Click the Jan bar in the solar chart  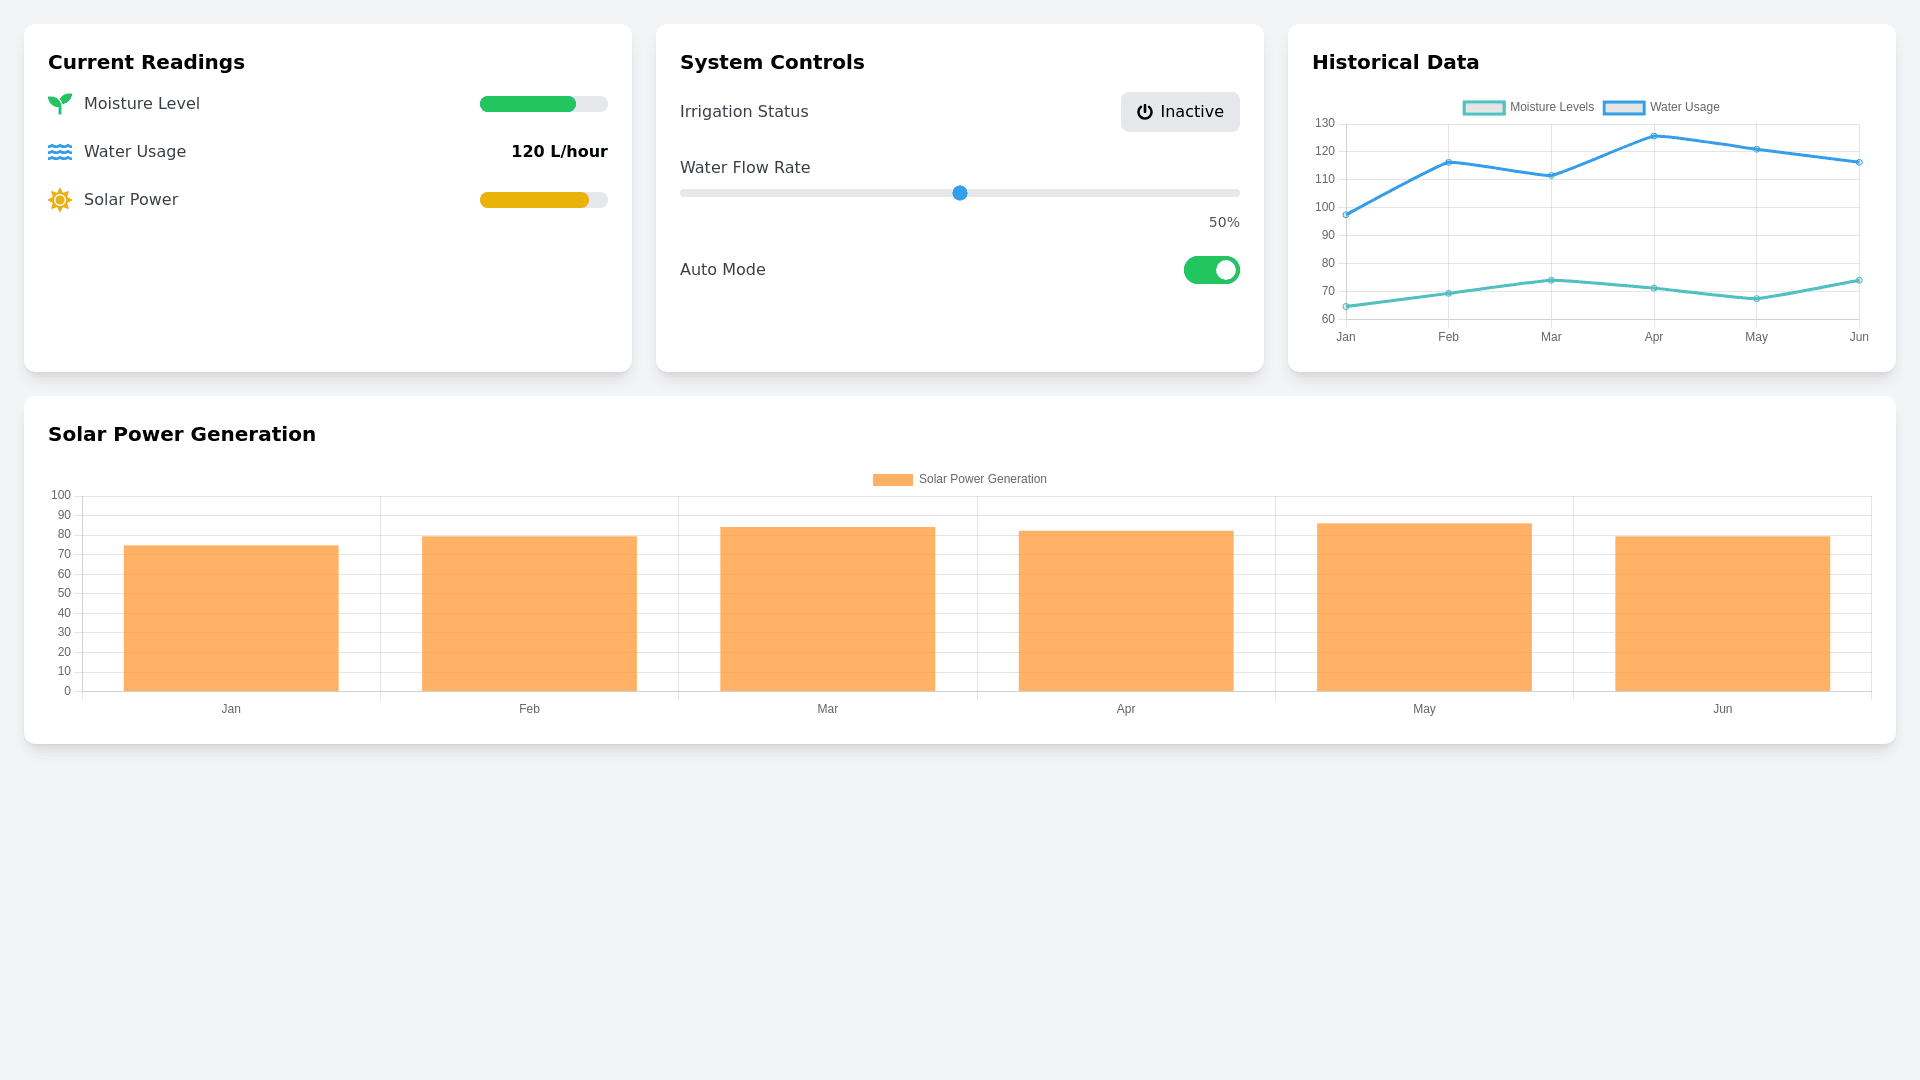tap(231, 618)
